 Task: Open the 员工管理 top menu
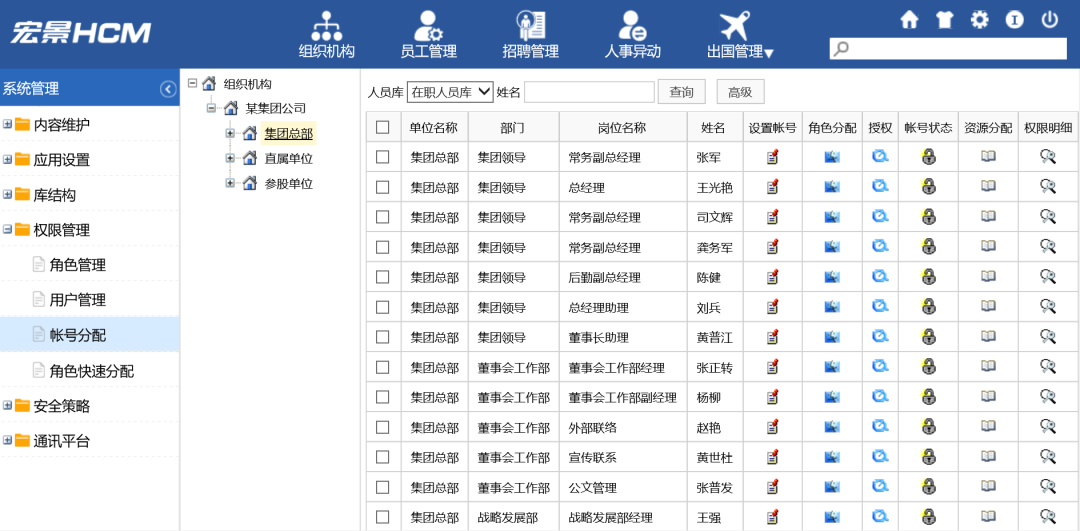428,34
